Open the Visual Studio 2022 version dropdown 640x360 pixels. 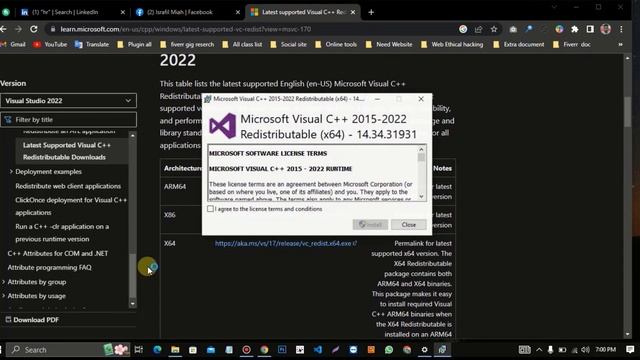click(x=68, y=100)
